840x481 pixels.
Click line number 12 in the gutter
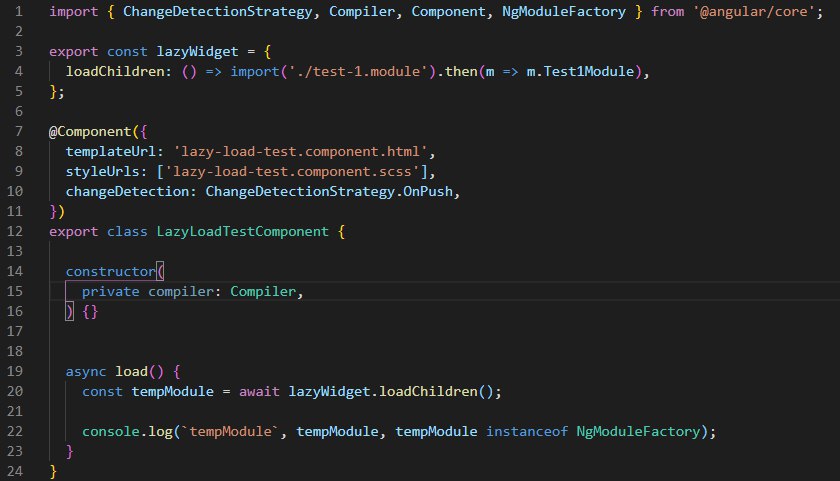(15, 231)
